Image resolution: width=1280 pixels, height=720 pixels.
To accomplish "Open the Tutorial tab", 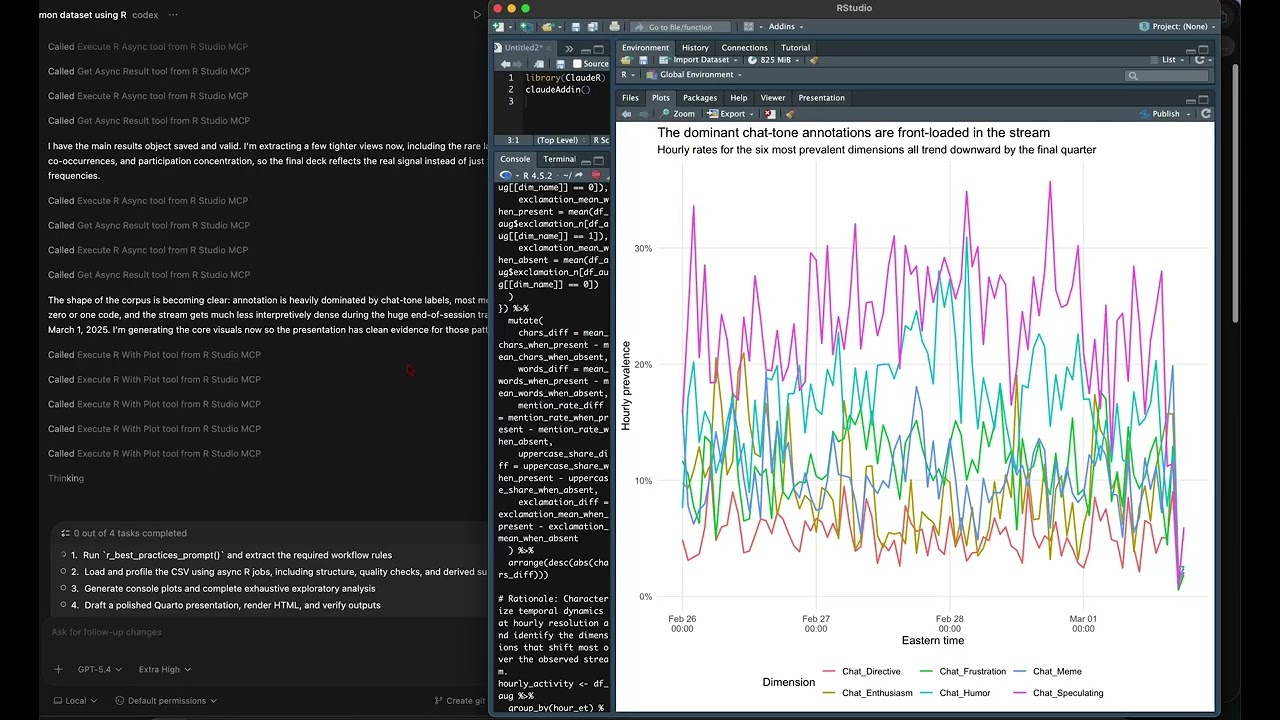I will click(795, 48).
